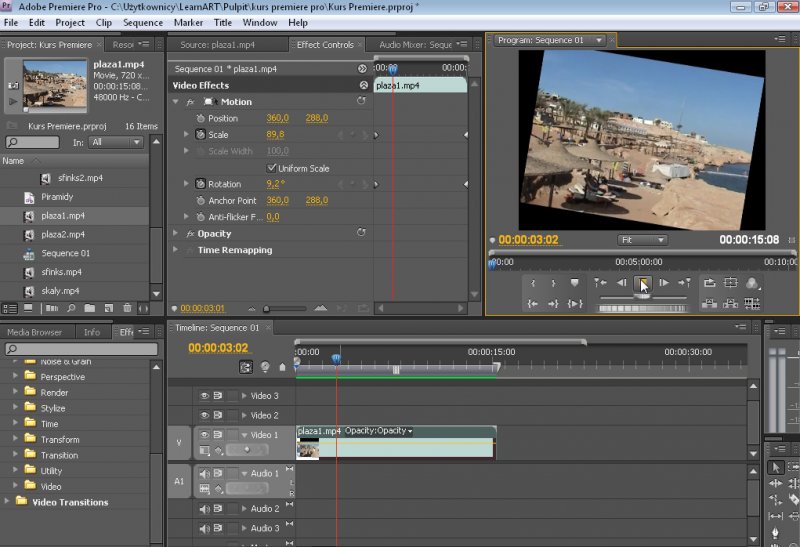This screenshot has height=547, width=800.
Task: Click the Go to In Point button
Action: [599, 283]
